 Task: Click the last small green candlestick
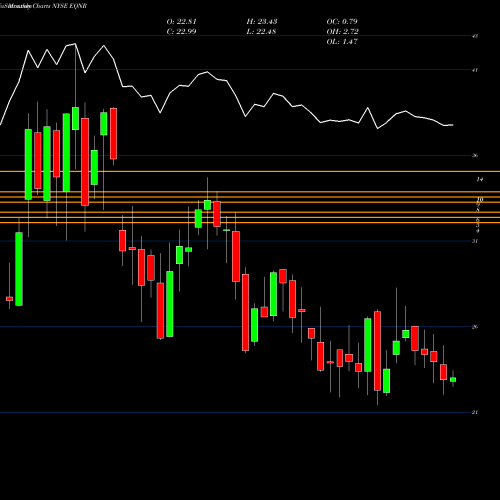click(453, 379)
